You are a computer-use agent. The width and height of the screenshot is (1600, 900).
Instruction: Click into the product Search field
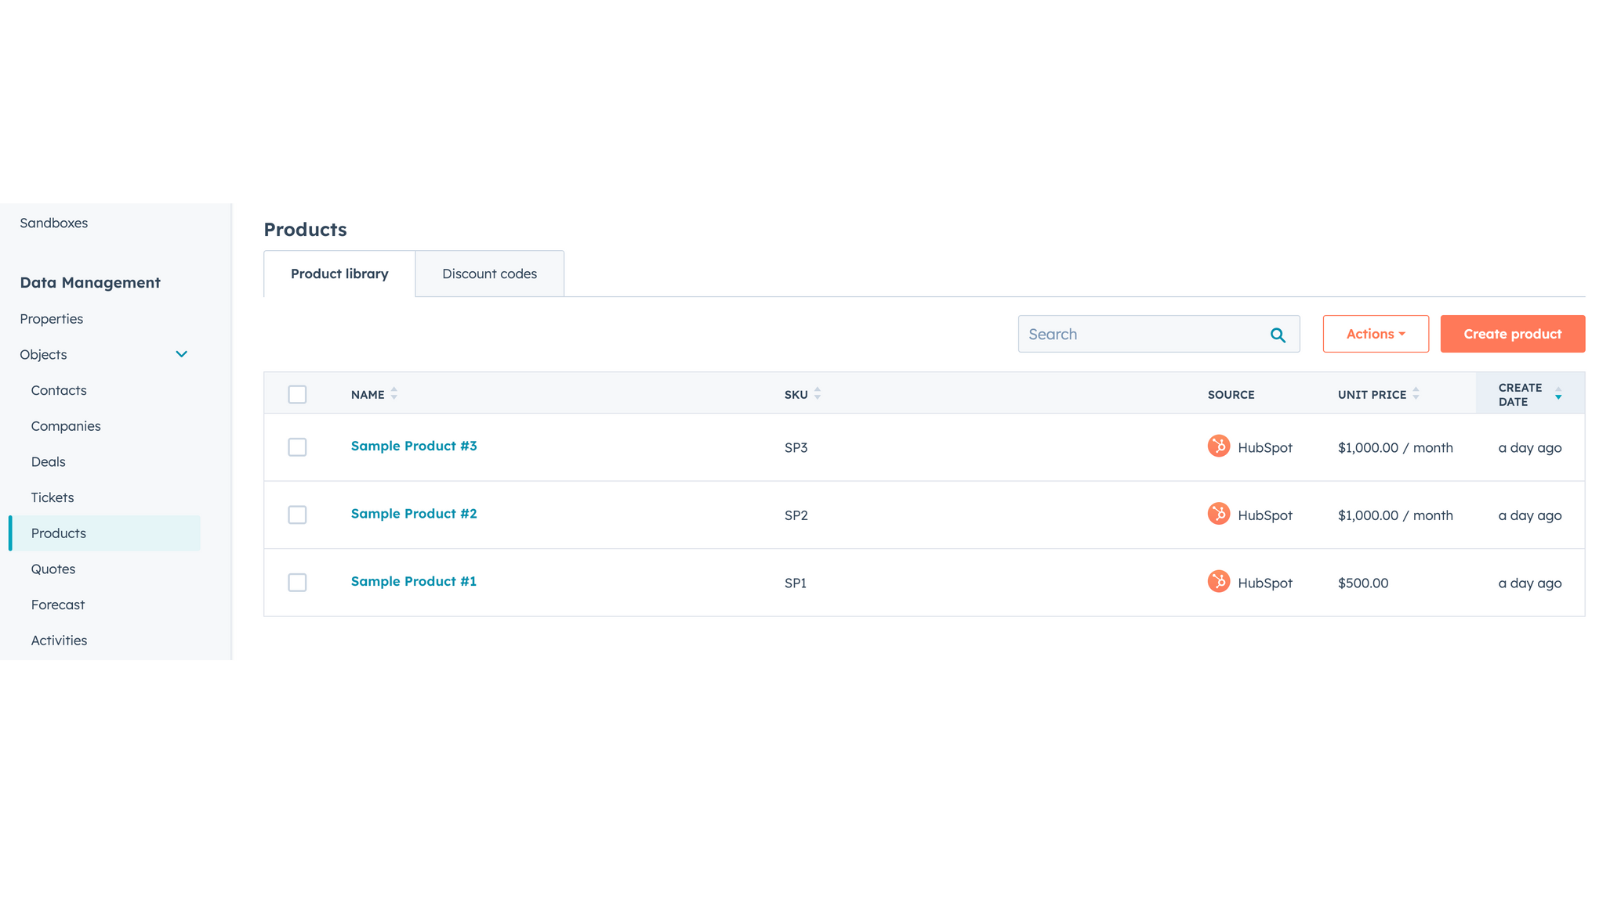(1140, 334)
